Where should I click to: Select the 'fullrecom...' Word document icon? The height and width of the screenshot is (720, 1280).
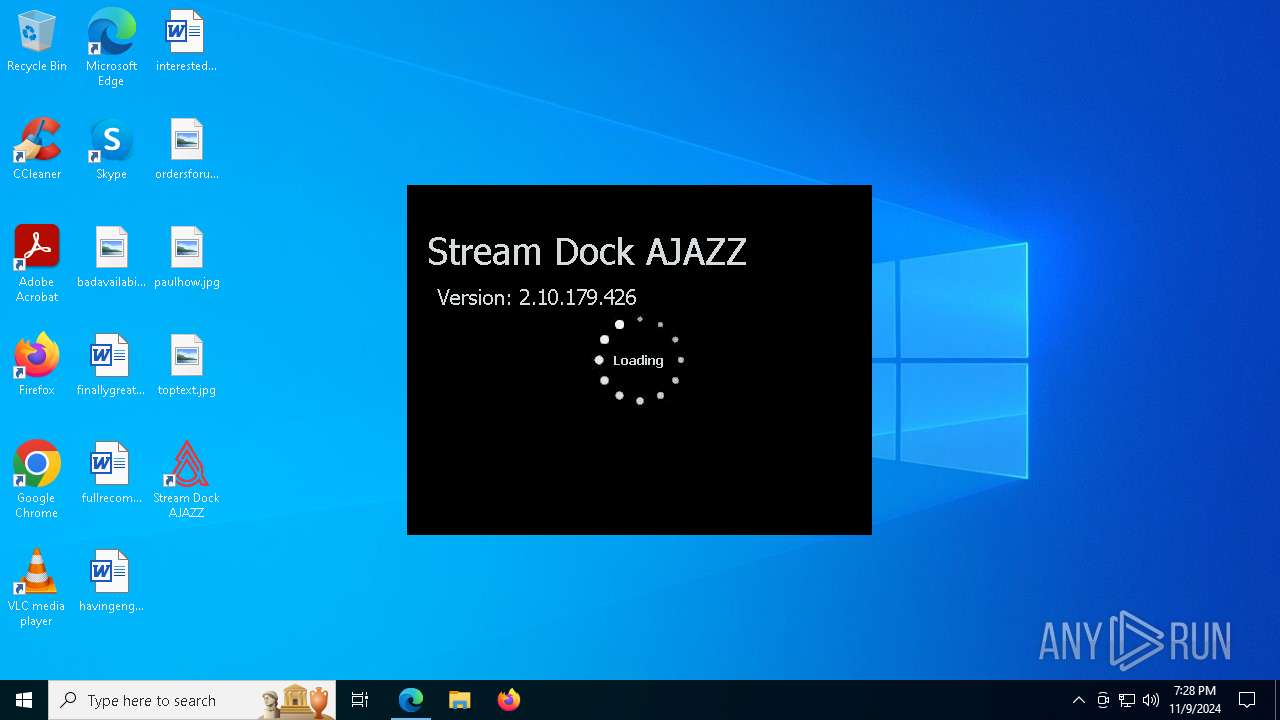pyautogui.click(x=111, y=474)
